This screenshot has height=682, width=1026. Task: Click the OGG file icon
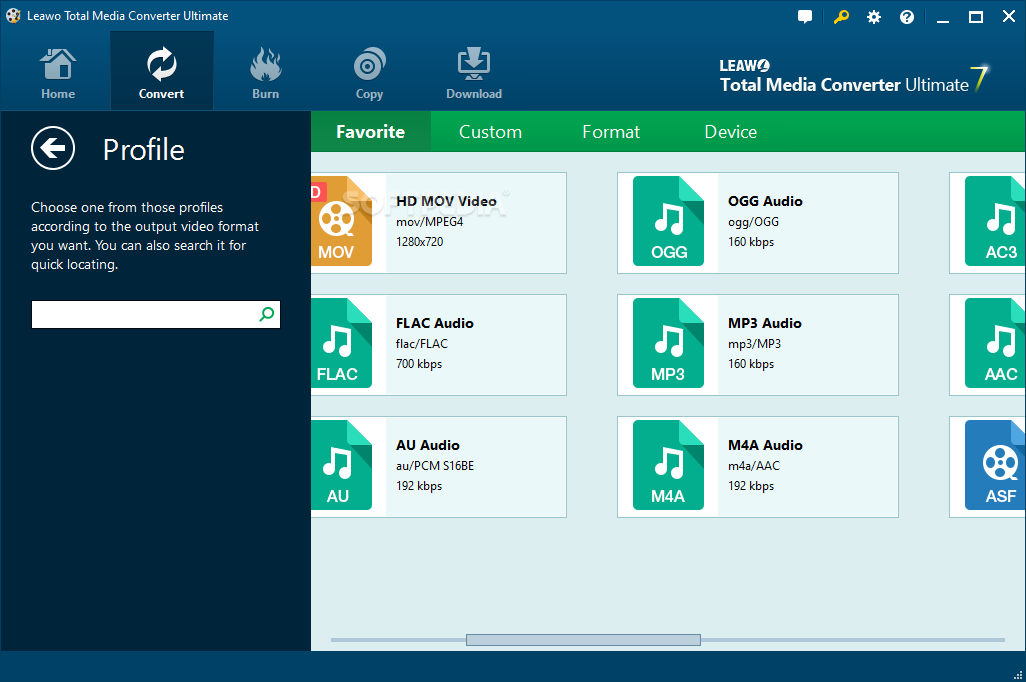tap(668, 221)
